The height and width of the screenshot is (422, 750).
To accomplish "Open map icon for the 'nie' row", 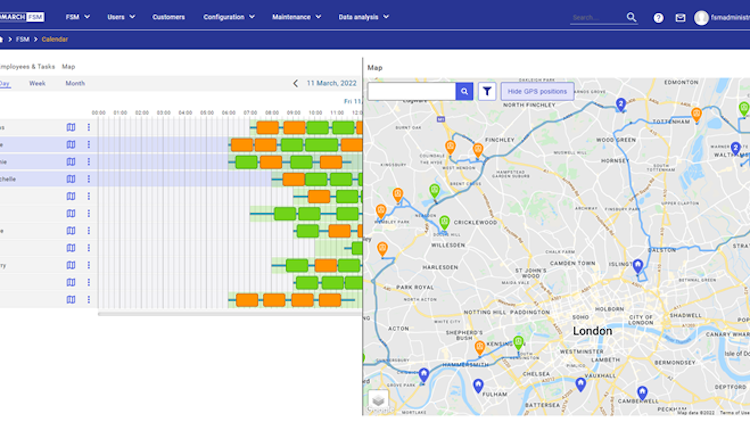I will 71,162.
